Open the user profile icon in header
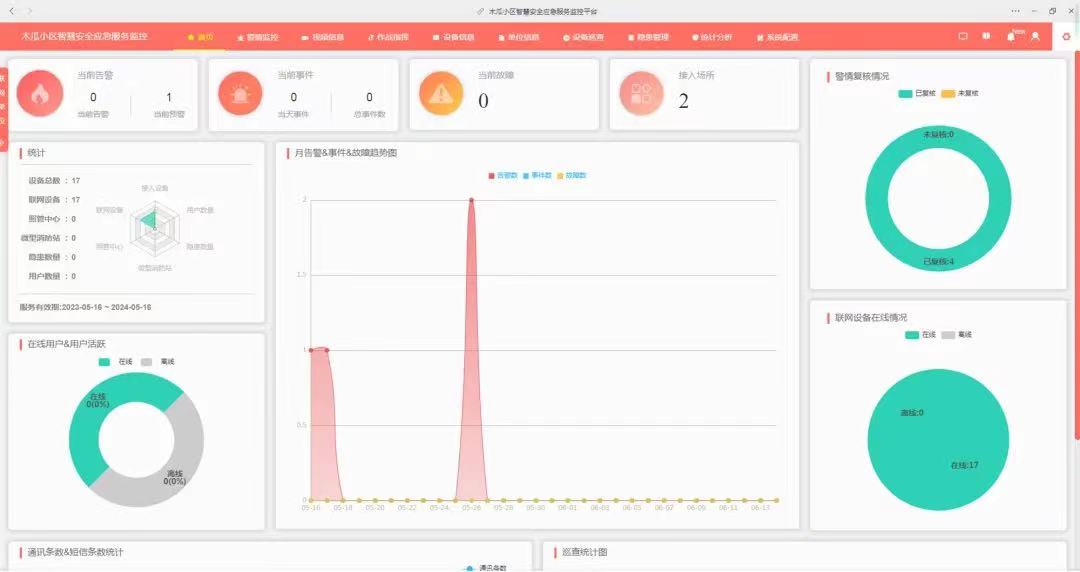 tap(1035, 37)
